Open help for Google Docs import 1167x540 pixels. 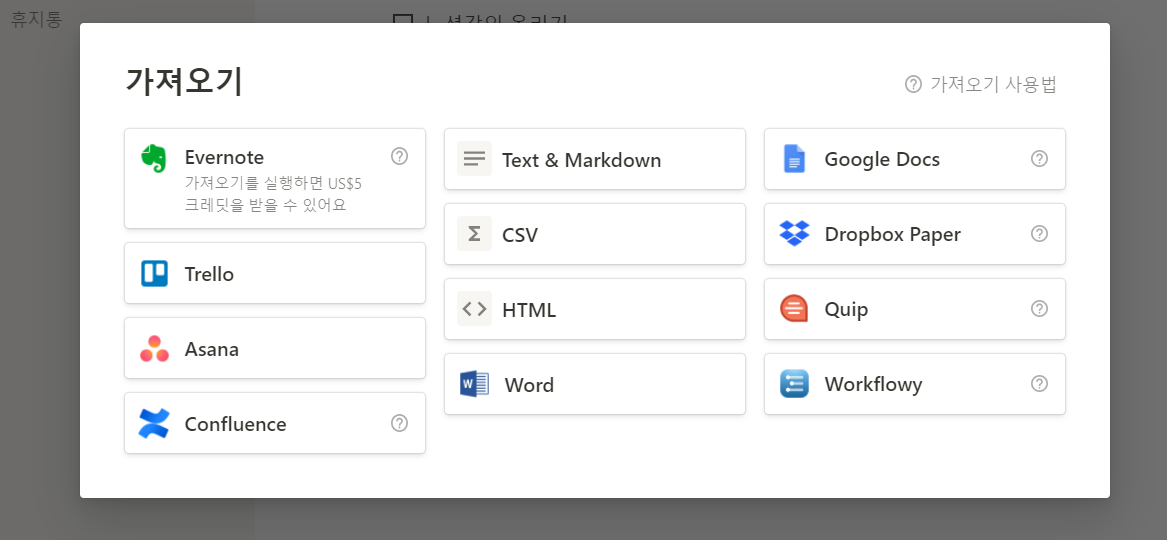[1040, 158]
